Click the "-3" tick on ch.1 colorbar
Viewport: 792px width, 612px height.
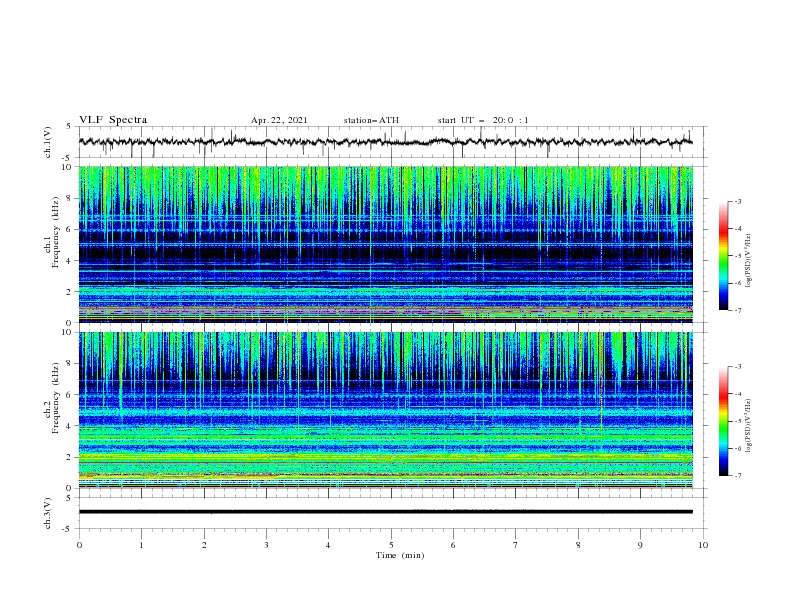click(738, 201)
